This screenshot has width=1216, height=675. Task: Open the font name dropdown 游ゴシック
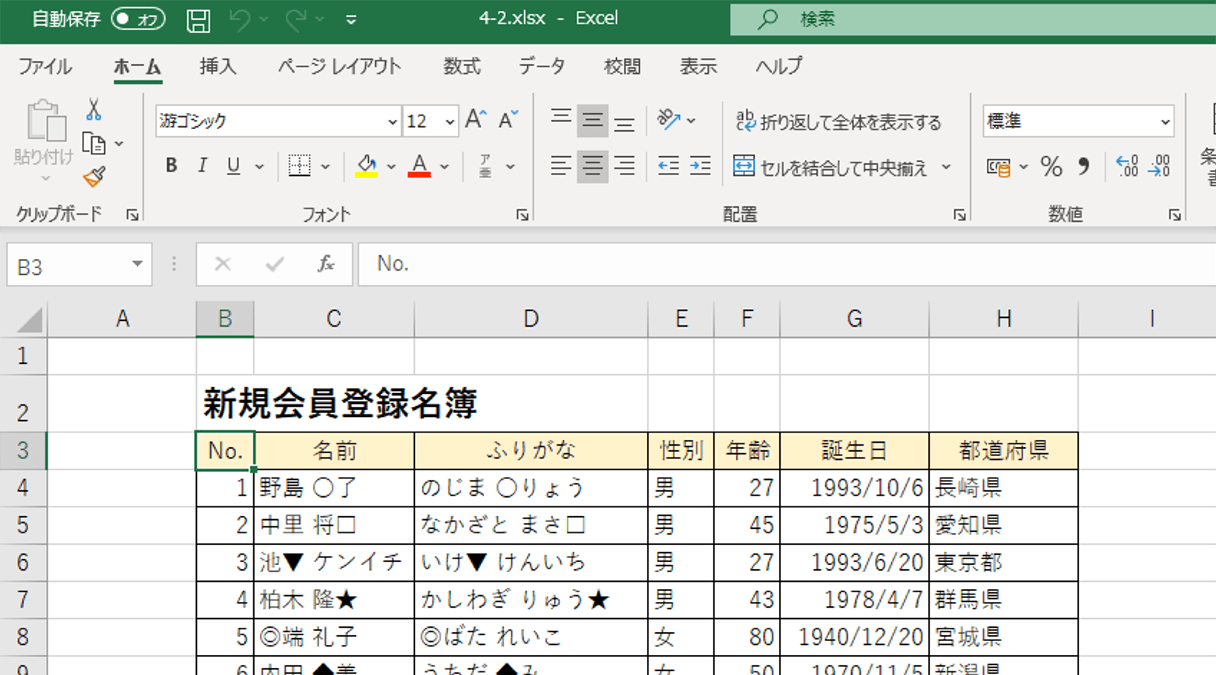click(392, 122)
